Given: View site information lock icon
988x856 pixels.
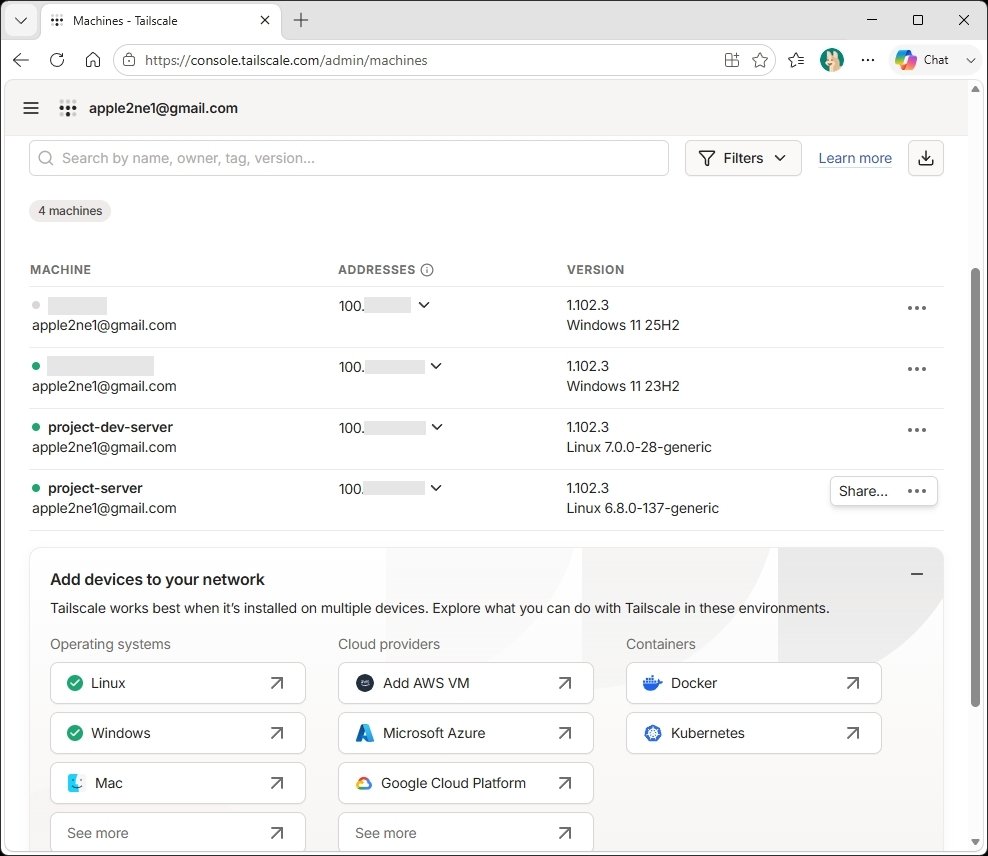Looking at the screenshot, I should [x=129, y=60].
